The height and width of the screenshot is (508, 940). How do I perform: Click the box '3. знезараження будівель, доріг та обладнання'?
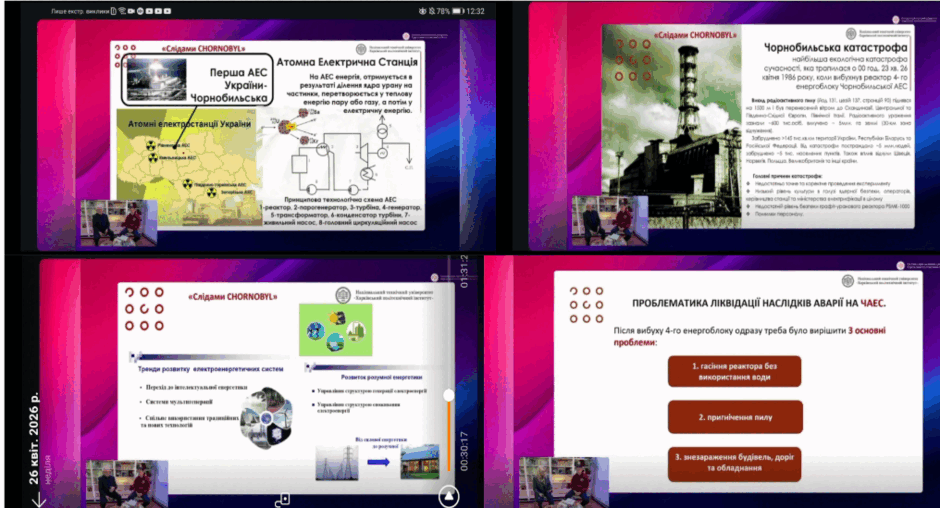point(734,462)
